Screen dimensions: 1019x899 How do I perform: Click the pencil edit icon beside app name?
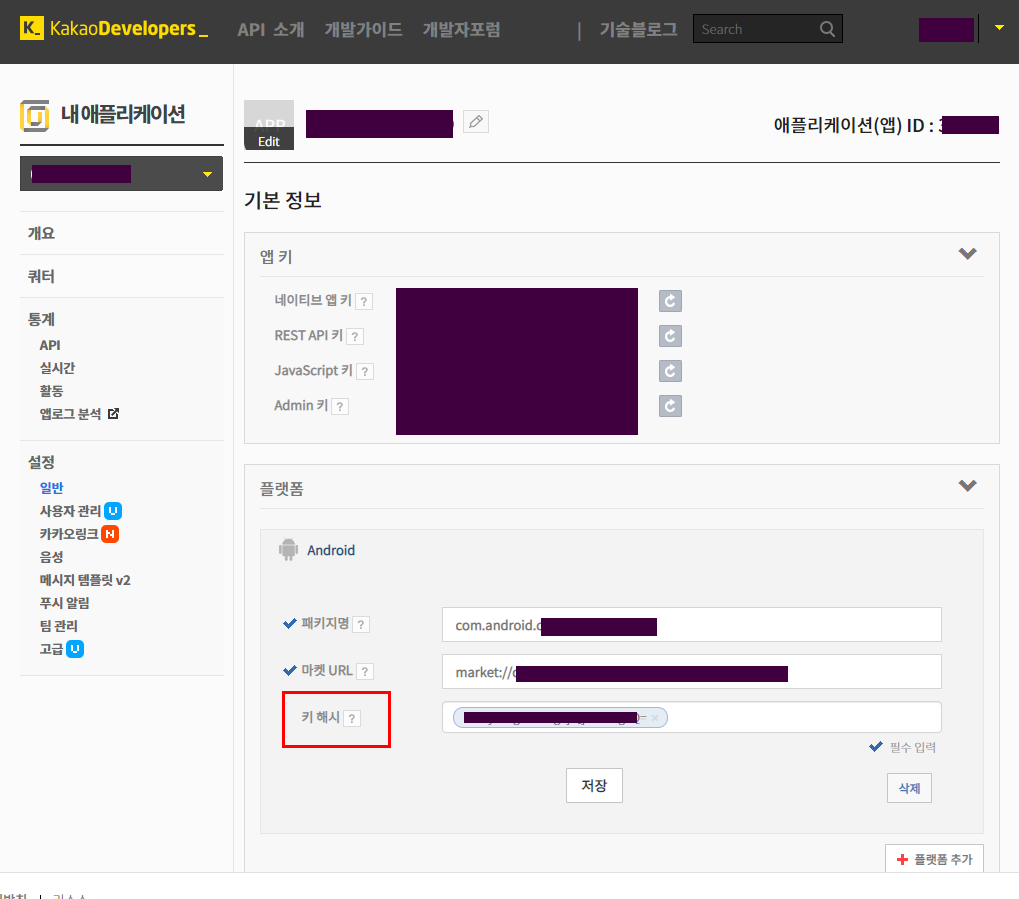point(476,122)
